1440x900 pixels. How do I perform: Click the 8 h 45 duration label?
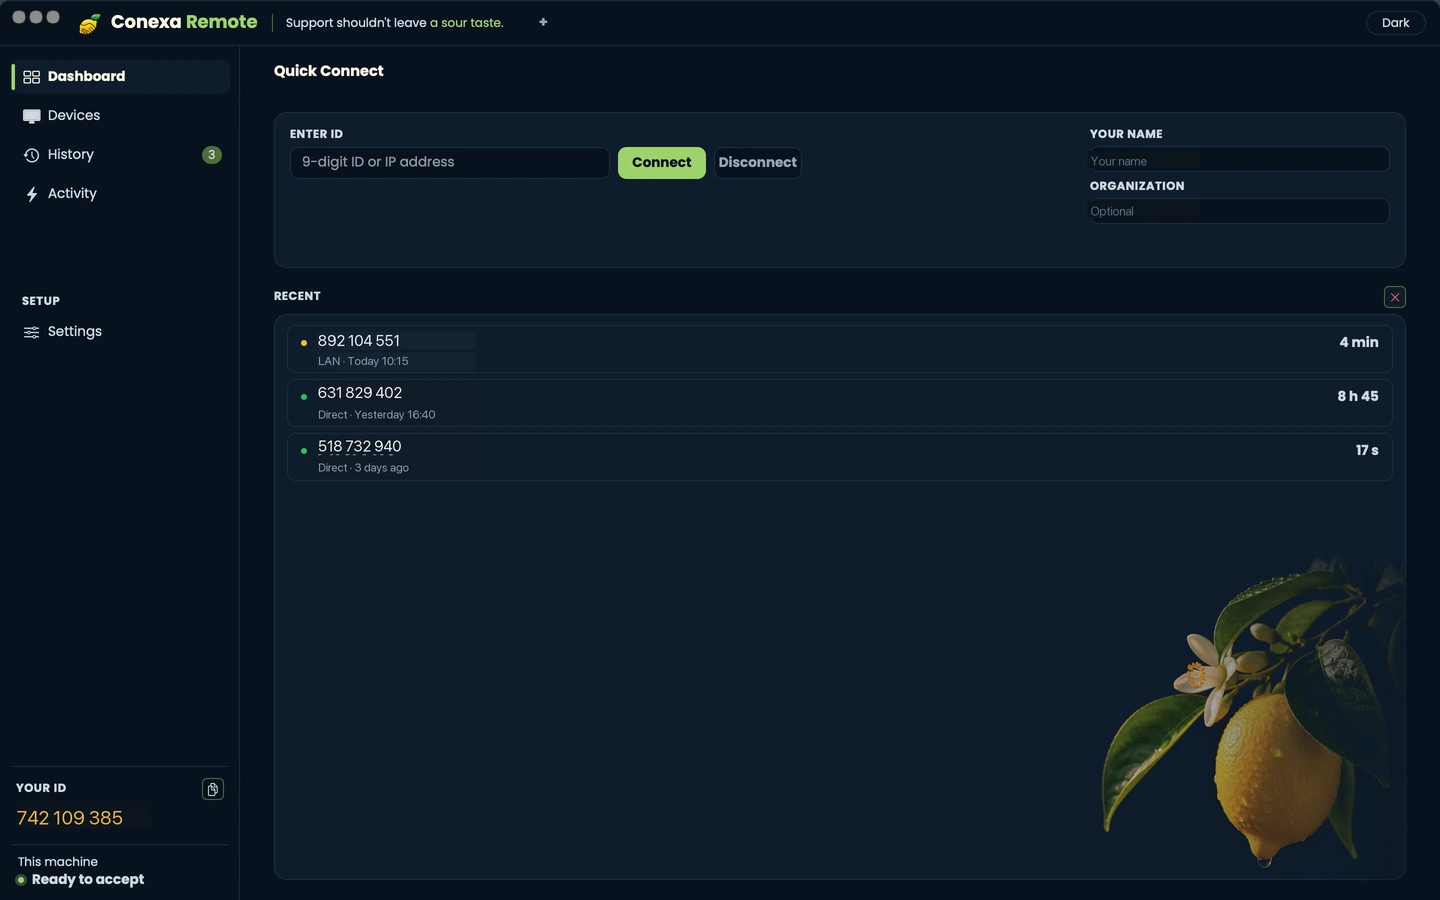point(1358,396)
